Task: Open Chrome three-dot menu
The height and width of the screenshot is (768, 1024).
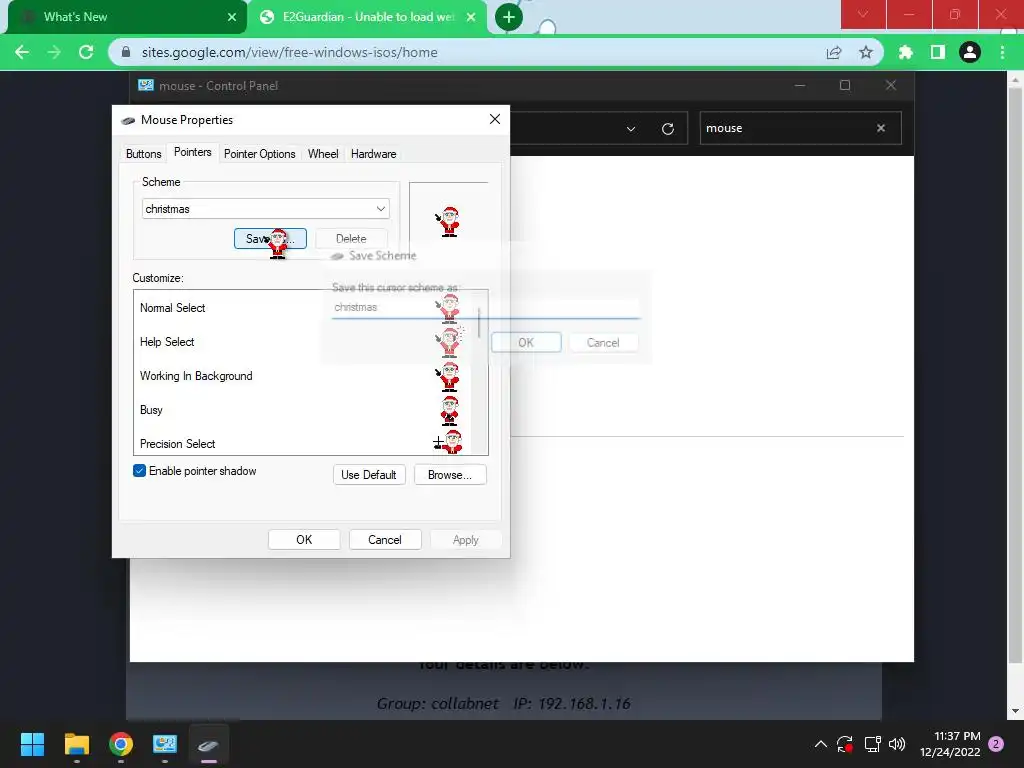Action: pos(1002,52)
